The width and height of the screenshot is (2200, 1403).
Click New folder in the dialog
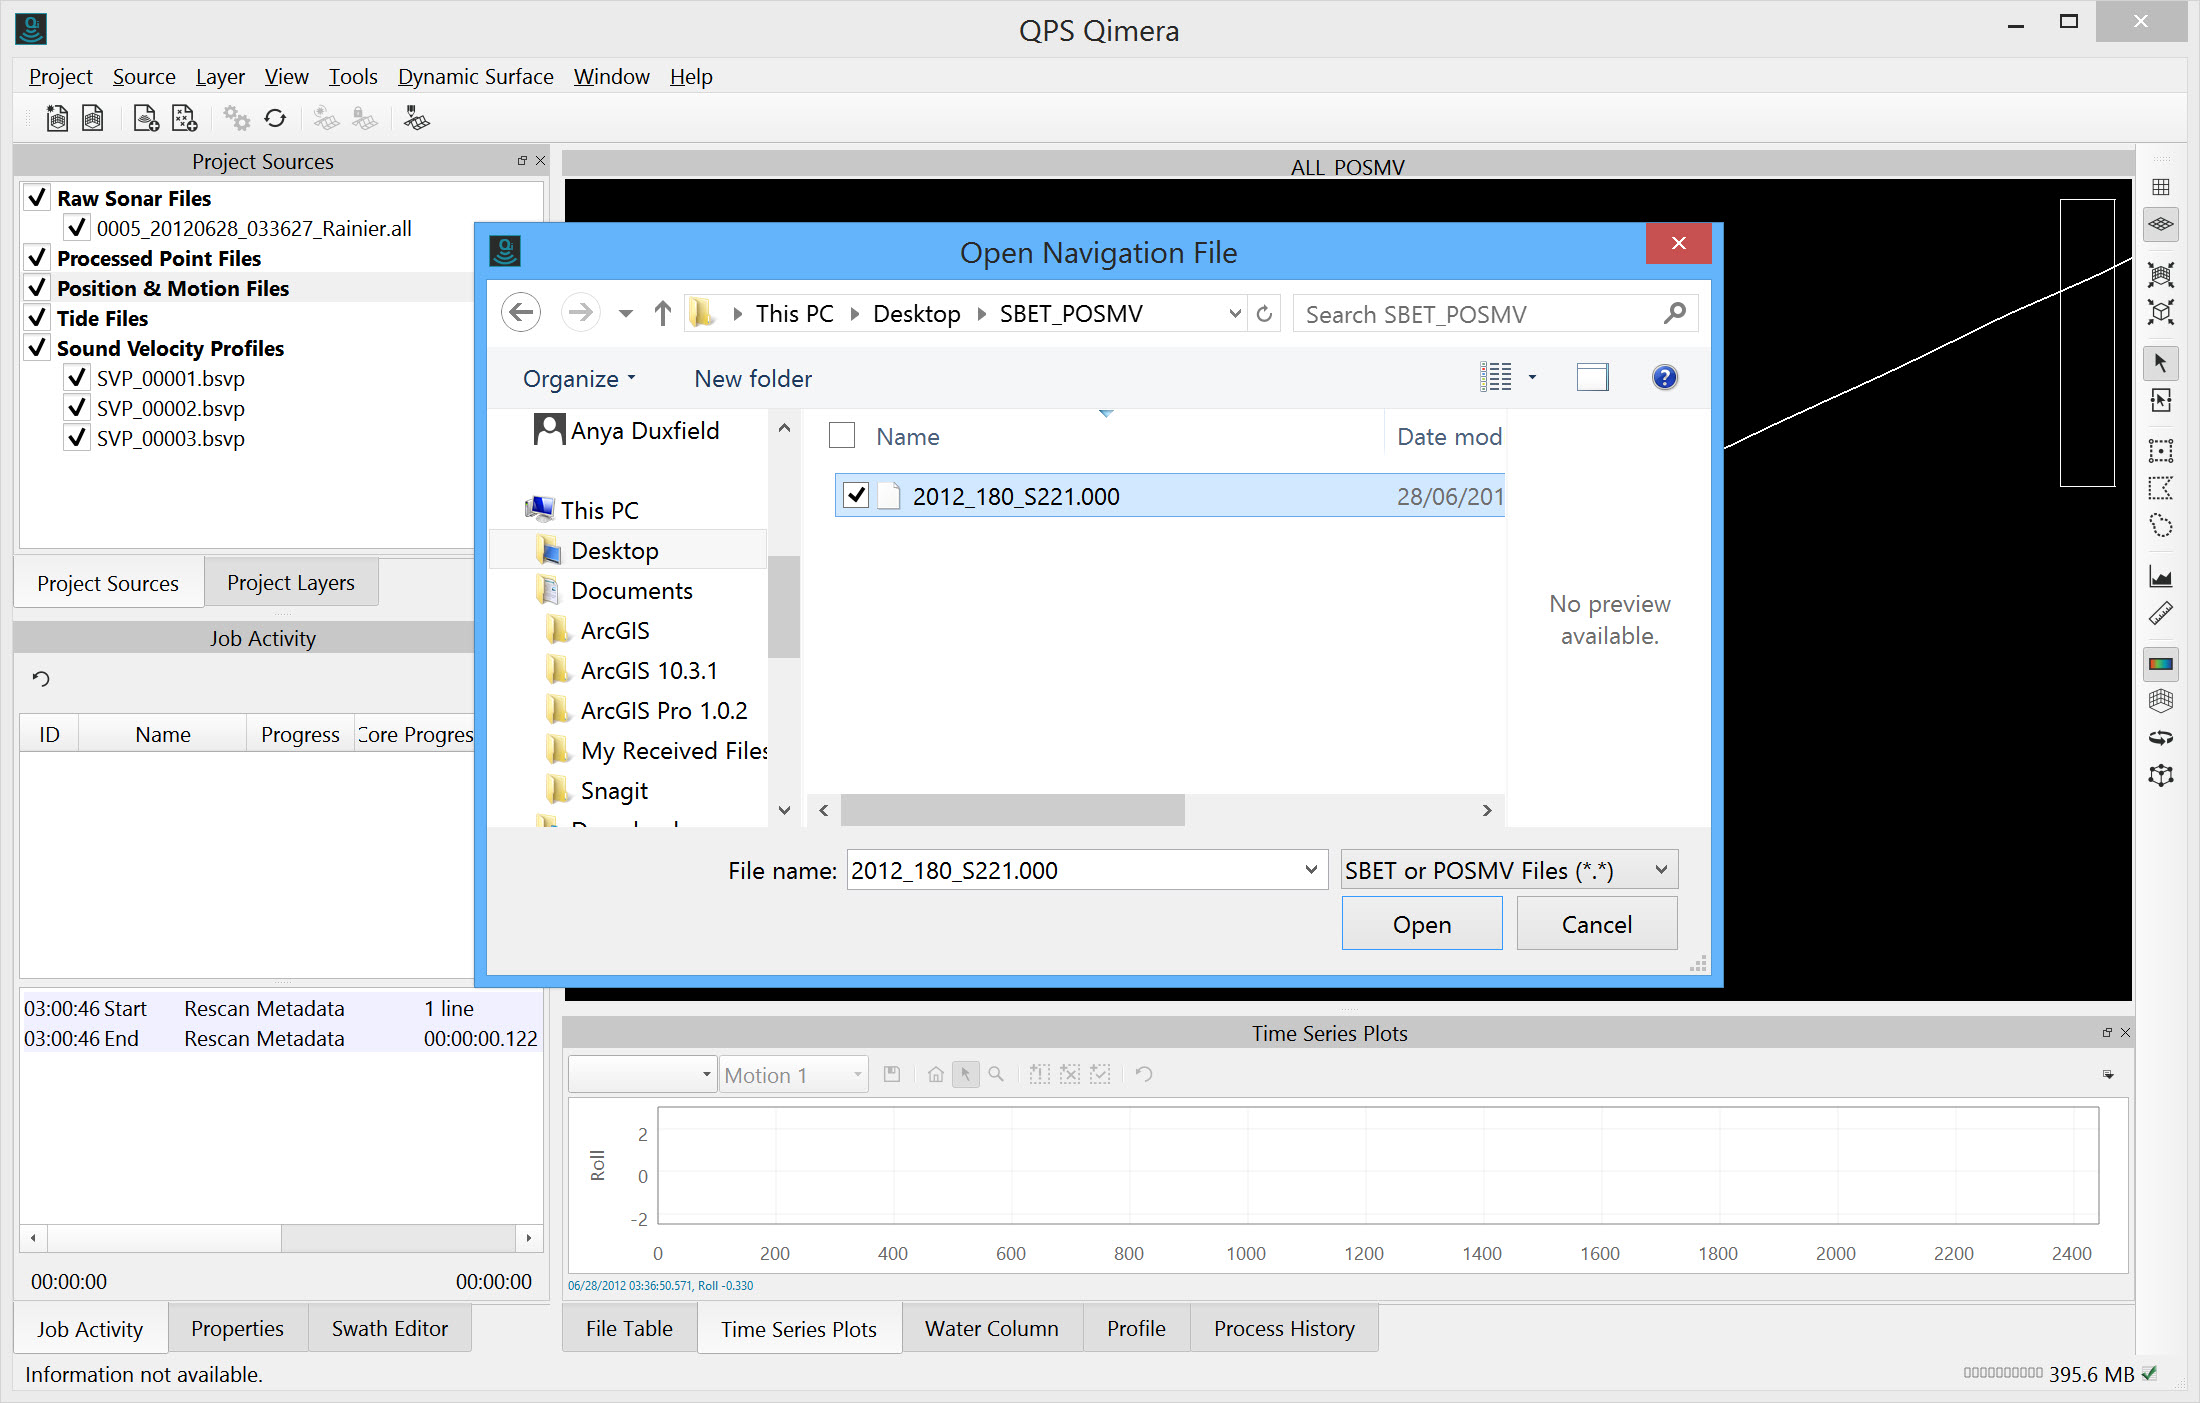752,379
